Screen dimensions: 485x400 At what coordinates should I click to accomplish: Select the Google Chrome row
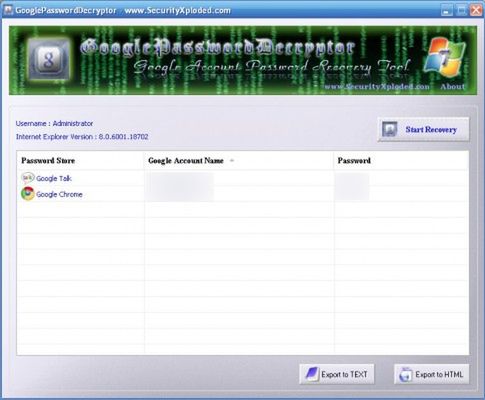[x=243, y=194]
